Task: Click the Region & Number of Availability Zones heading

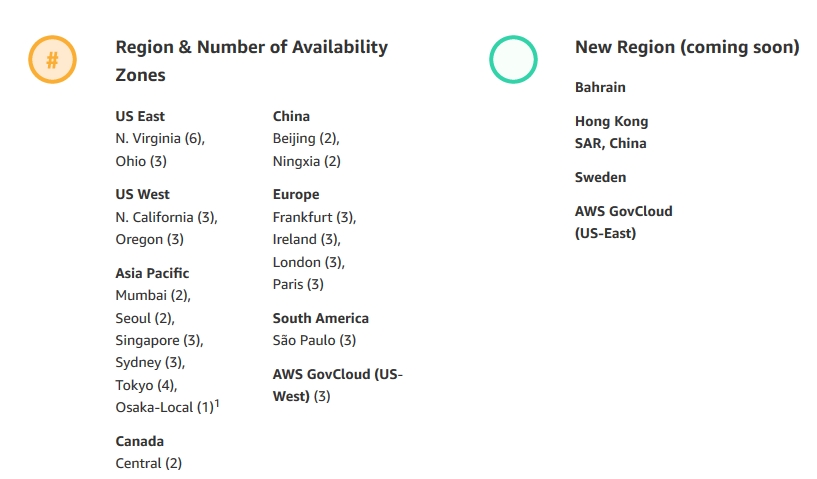Action: pyautogui.click(x=251, y=61)
